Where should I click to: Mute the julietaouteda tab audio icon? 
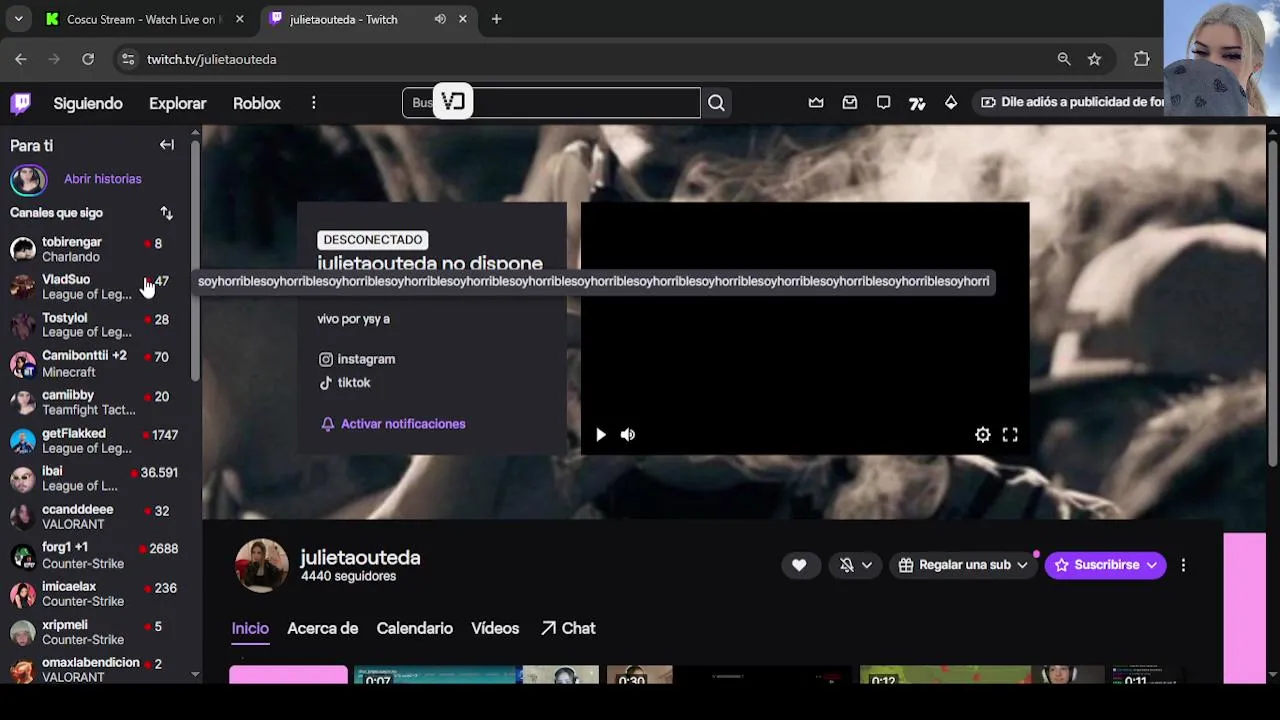tap(440, 19)
